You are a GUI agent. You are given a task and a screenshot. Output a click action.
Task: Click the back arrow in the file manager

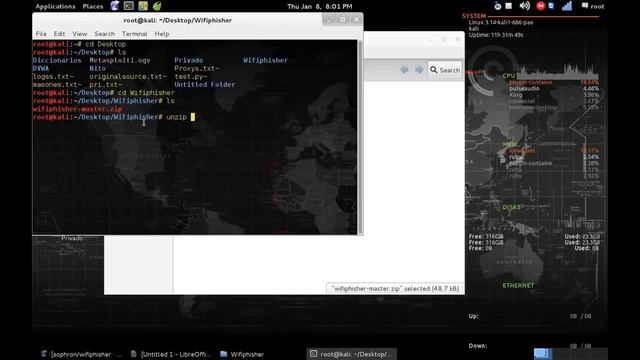(404, 70)
